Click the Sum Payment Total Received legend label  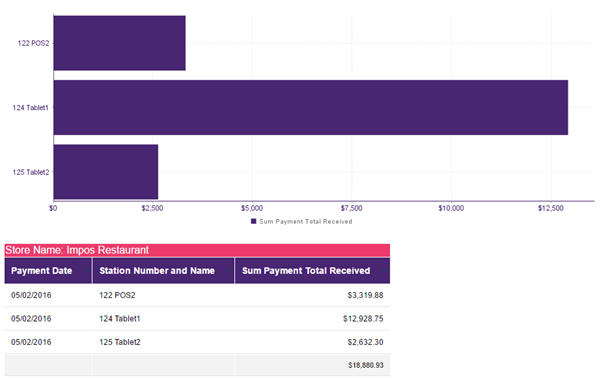[x=305, y=222]
